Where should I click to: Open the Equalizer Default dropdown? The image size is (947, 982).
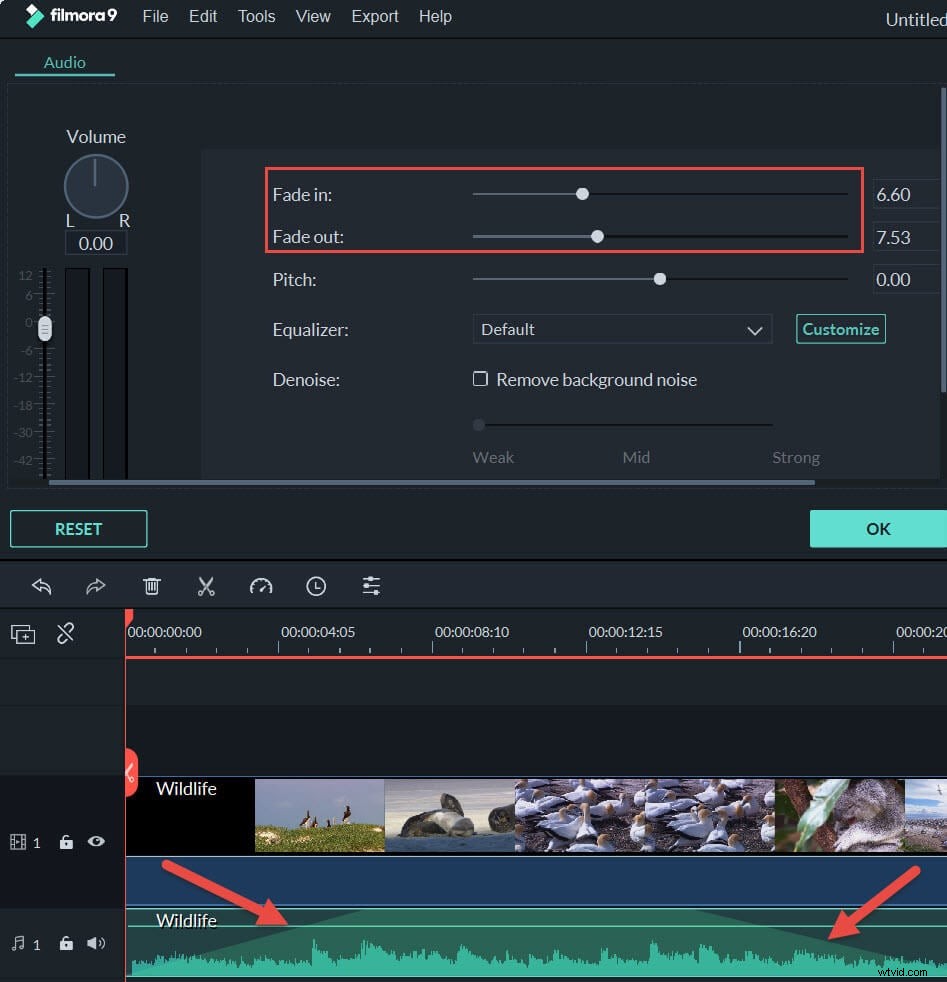(x=622, y=329)
